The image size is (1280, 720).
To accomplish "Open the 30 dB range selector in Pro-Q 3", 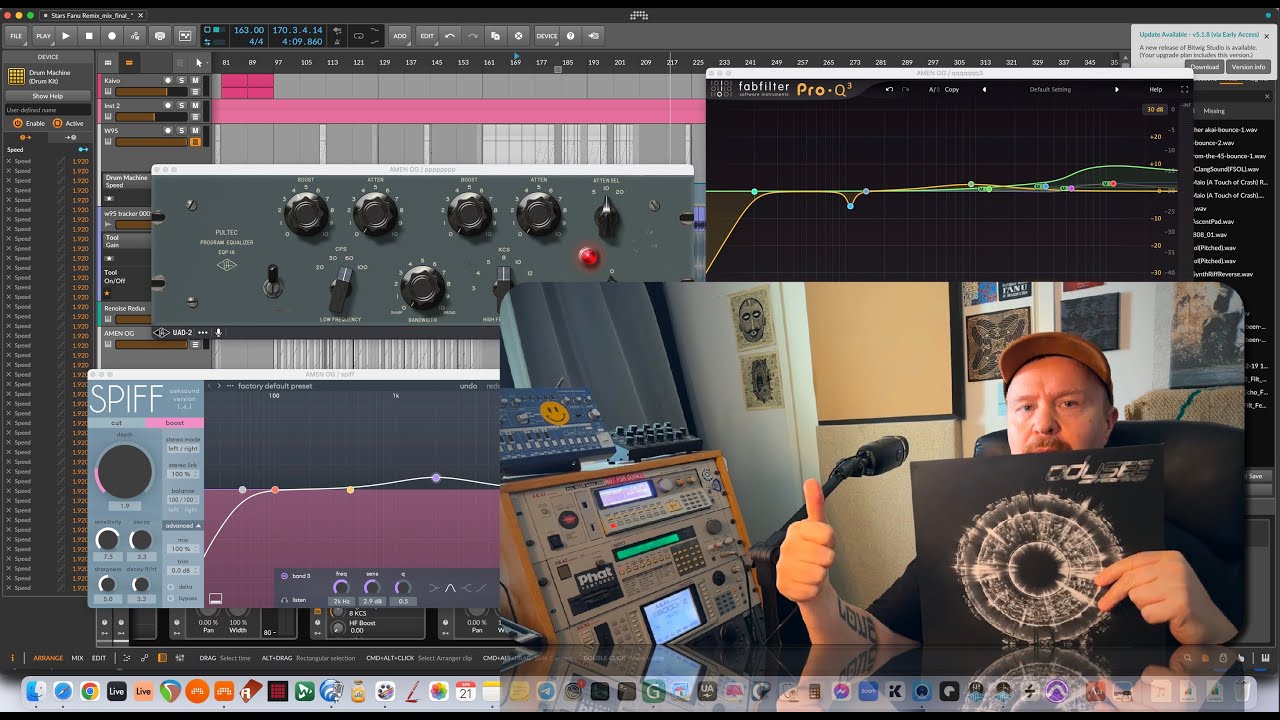I will click(1155, 109).
